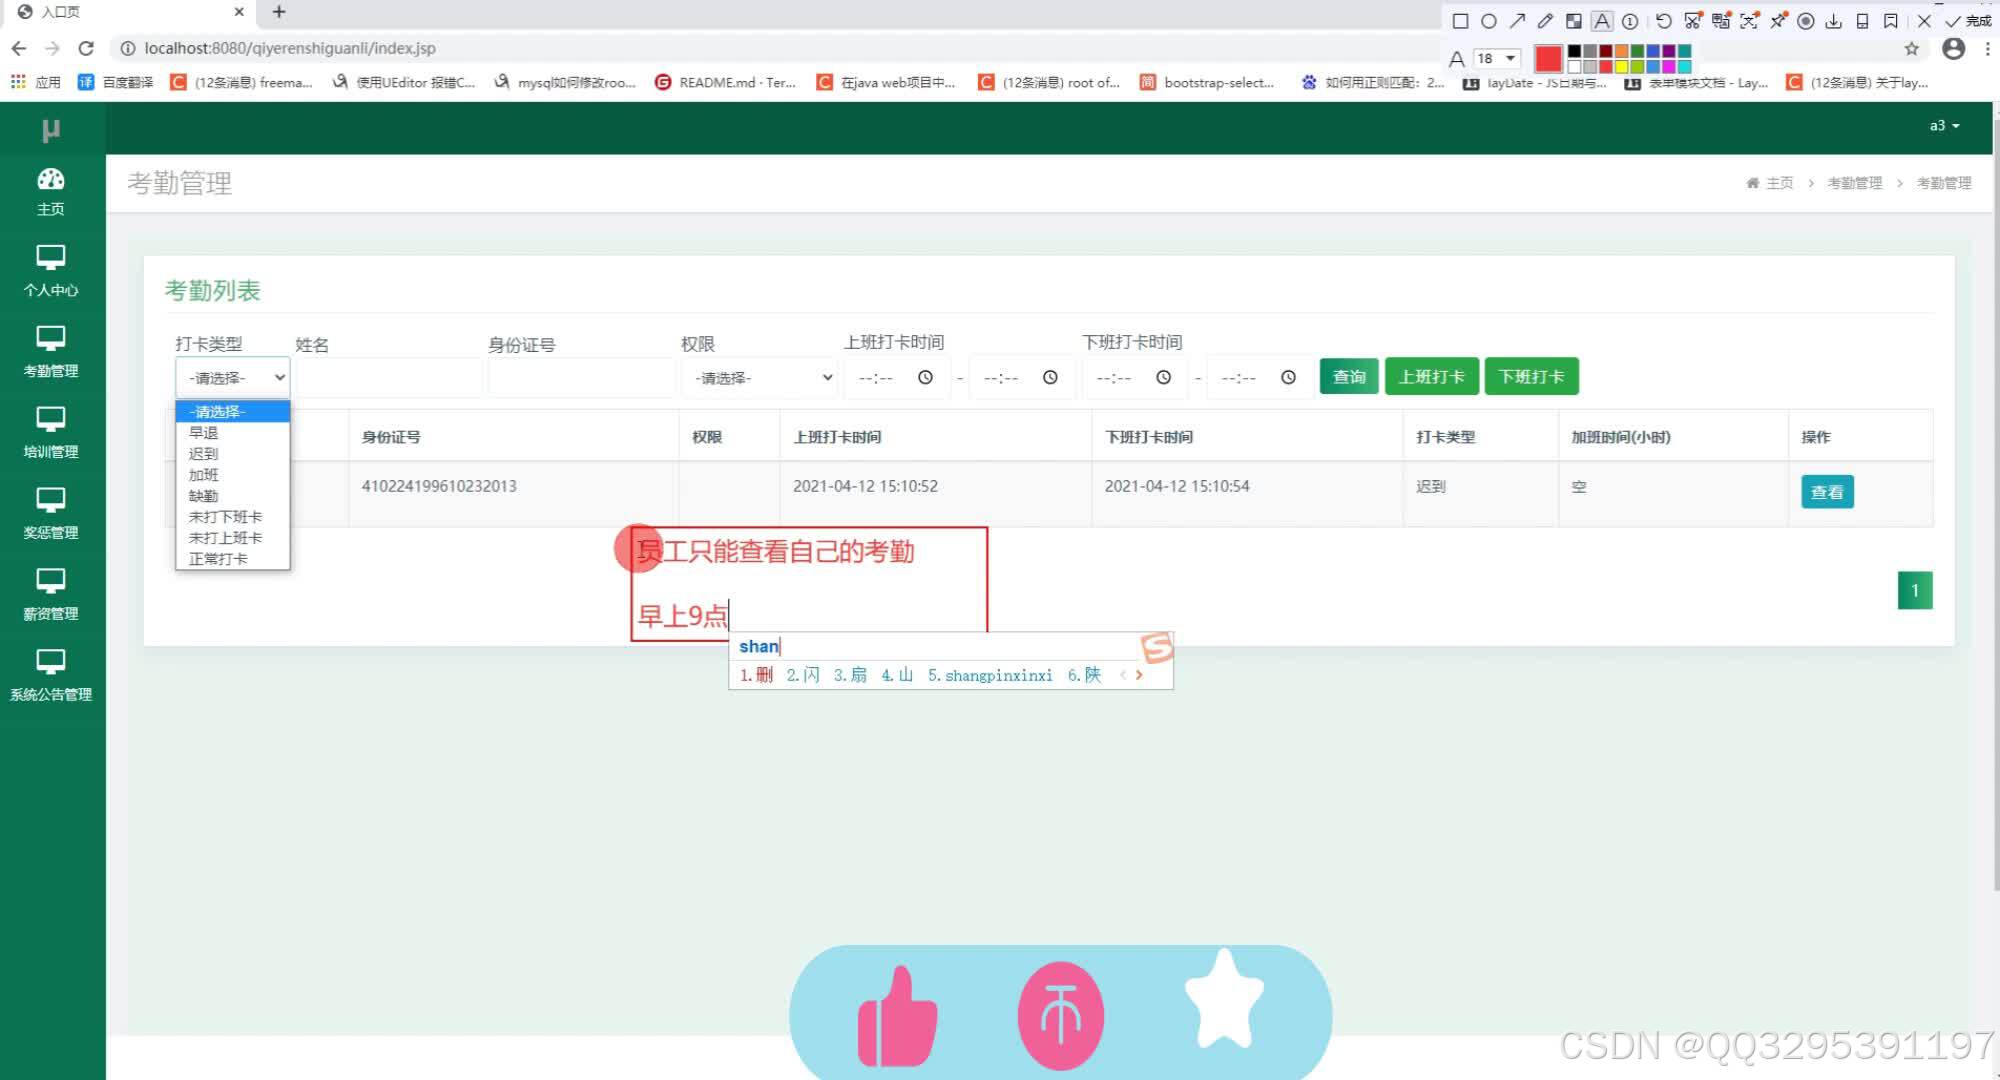Select the pencil drawing tool
This screenshot has height=1080, width=2000.
pos(1545,21)
